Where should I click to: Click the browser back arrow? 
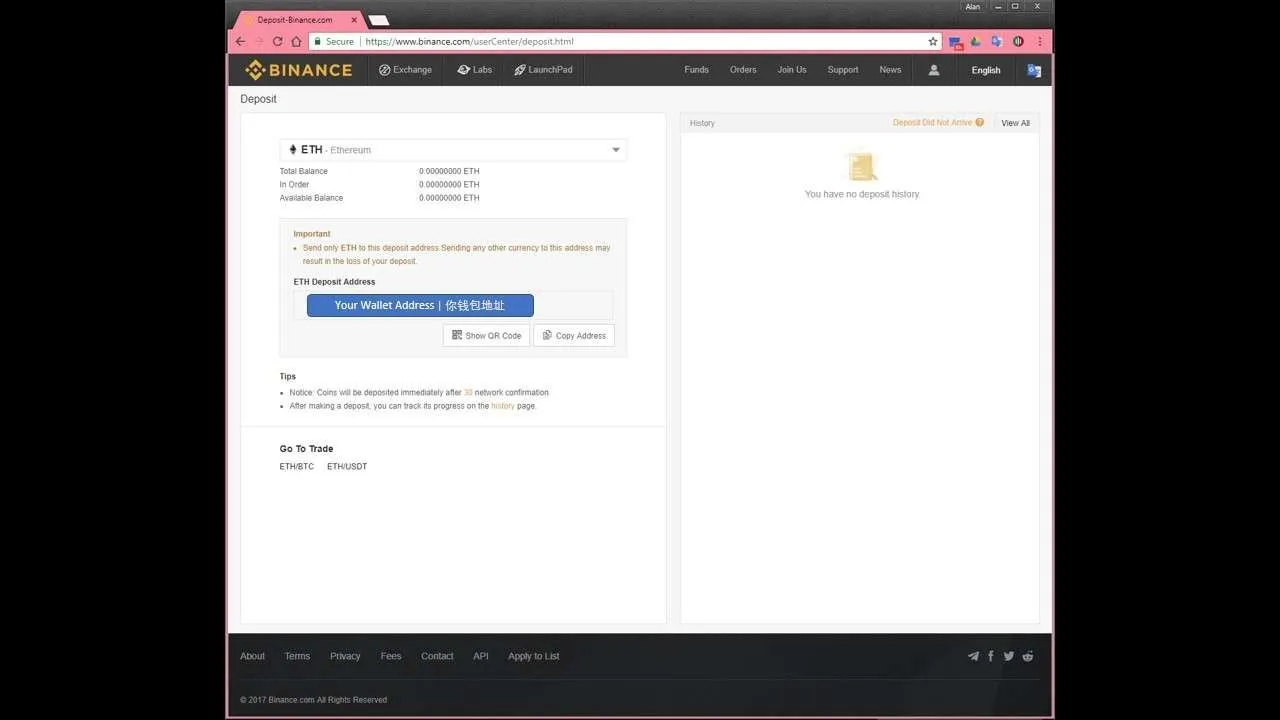240,42
